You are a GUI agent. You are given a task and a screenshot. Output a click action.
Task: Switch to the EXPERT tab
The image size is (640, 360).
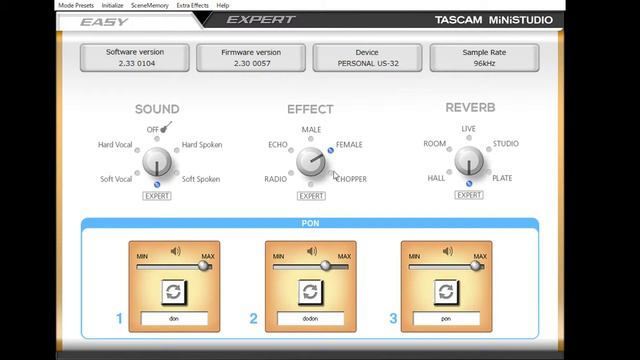pyautogui.click(x=261, y=20)
